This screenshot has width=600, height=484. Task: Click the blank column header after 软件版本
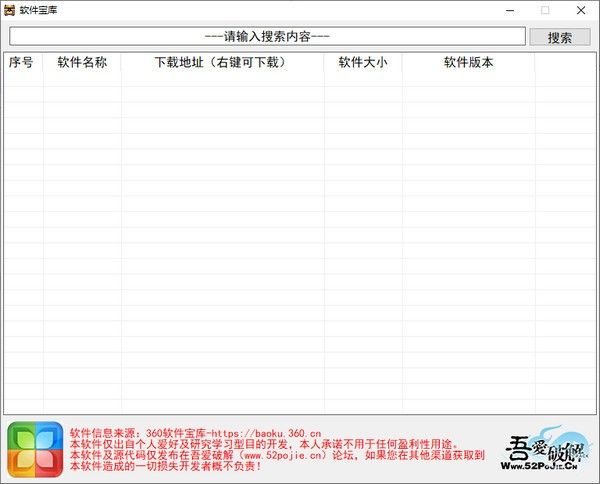pos(565,63)
